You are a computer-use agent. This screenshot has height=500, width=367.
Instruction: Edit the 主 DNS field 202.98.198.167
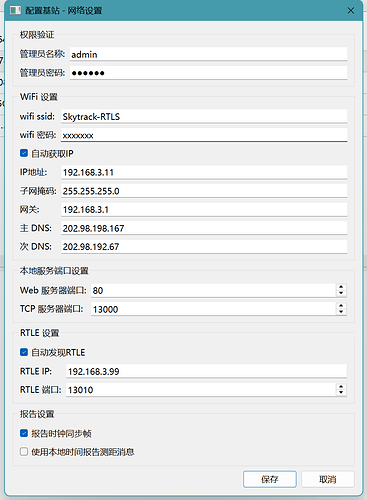pyautogui.click(x=204, y=228)
